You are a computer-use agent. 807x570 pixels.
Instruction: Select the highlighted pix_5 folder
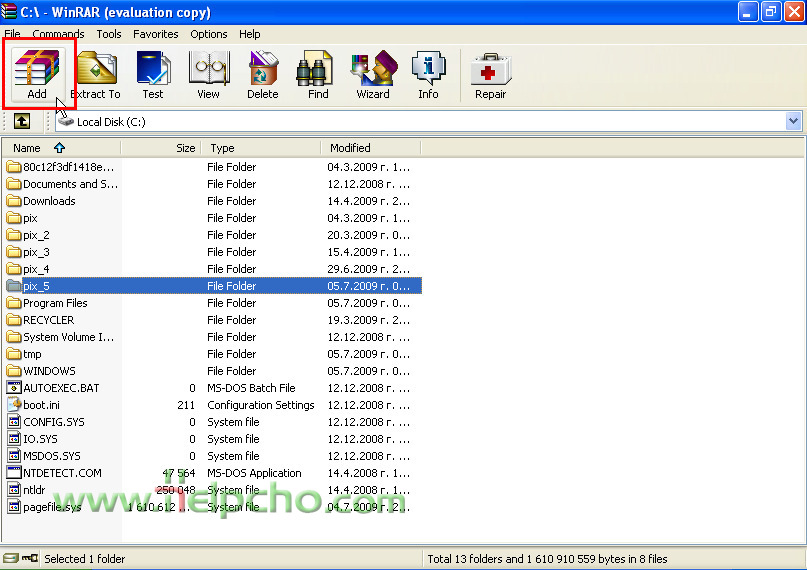[x=212, y=286]
